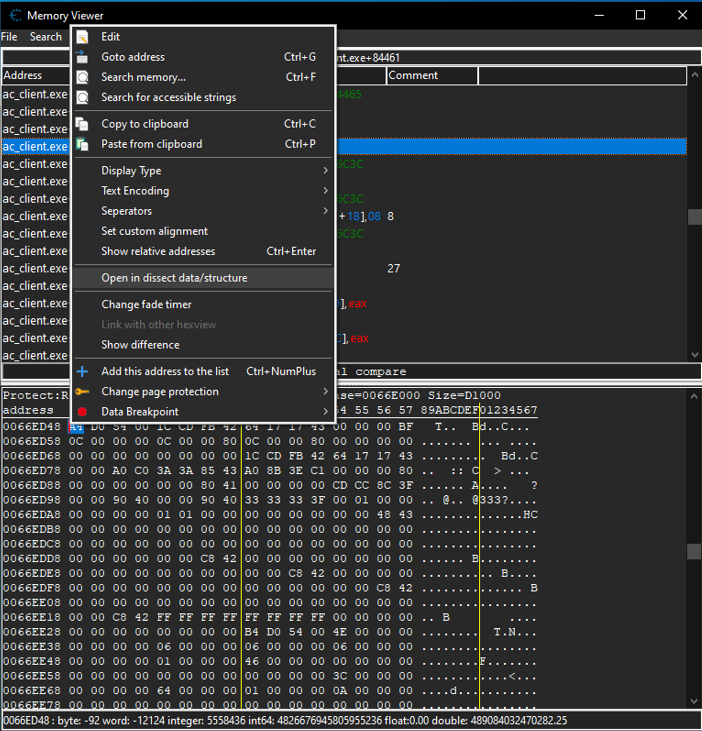Click the Paste from clipboard icon
702x731 pixels.
point(83,144)
